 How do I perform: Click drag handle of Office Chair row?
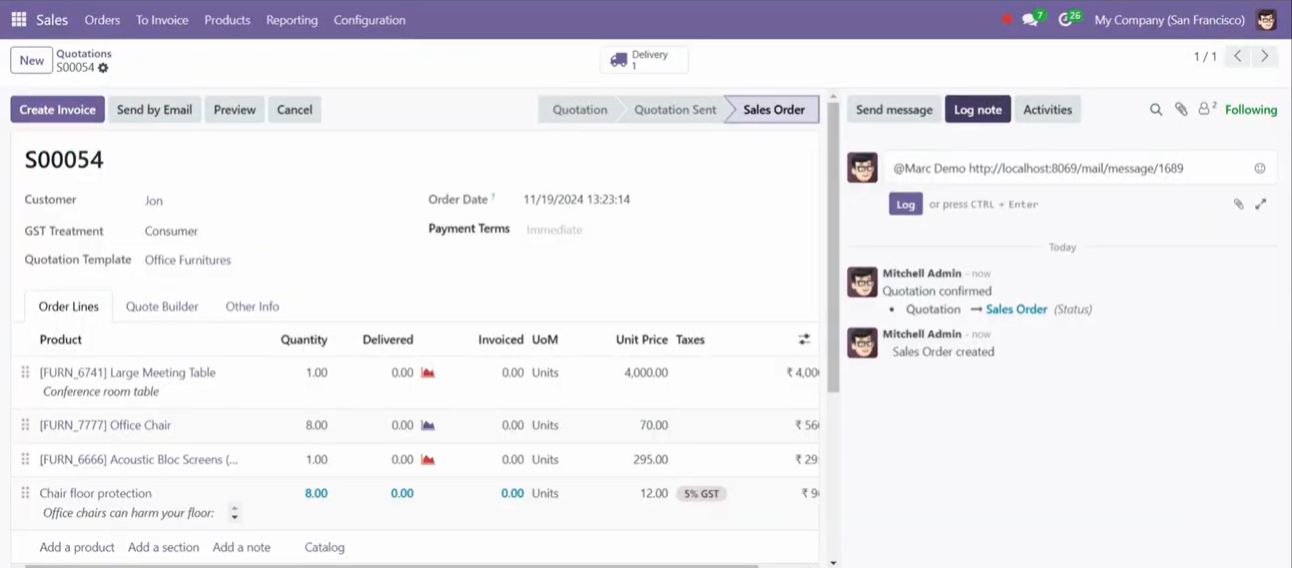(x=25, y=425)
